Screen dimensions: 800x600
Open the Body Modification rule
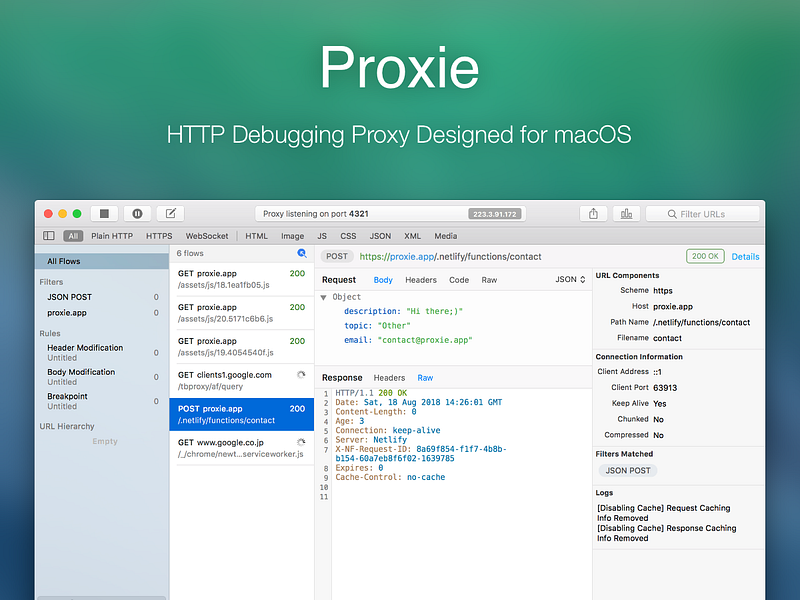(x=102, y=377)
